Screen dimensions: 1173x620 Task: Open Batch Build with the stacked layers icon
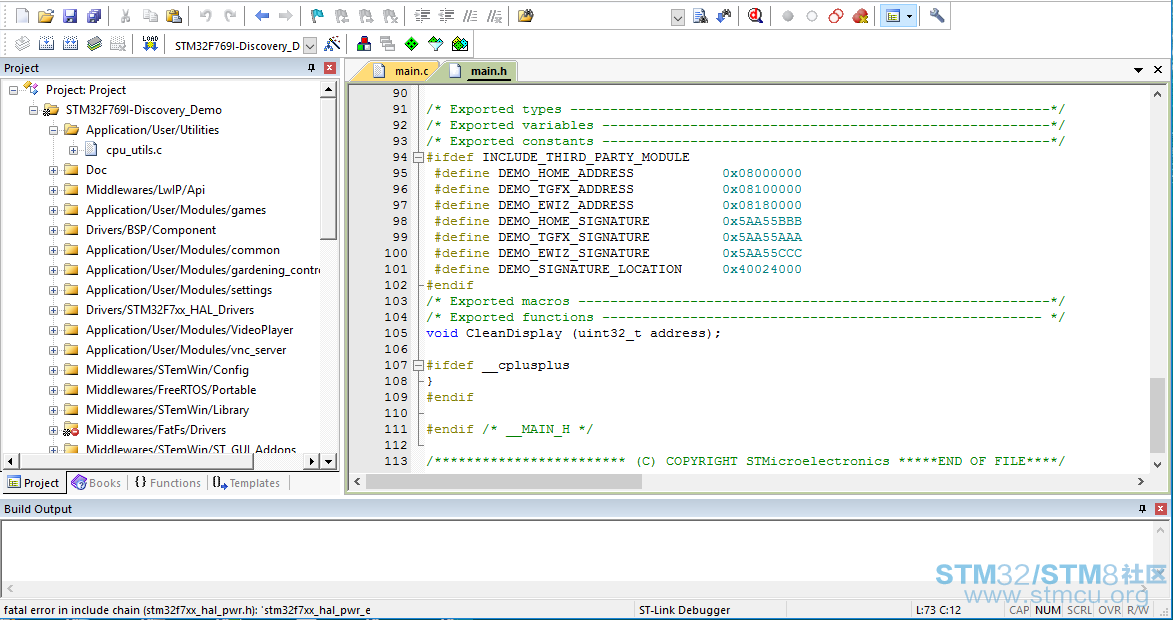(94, 44)
